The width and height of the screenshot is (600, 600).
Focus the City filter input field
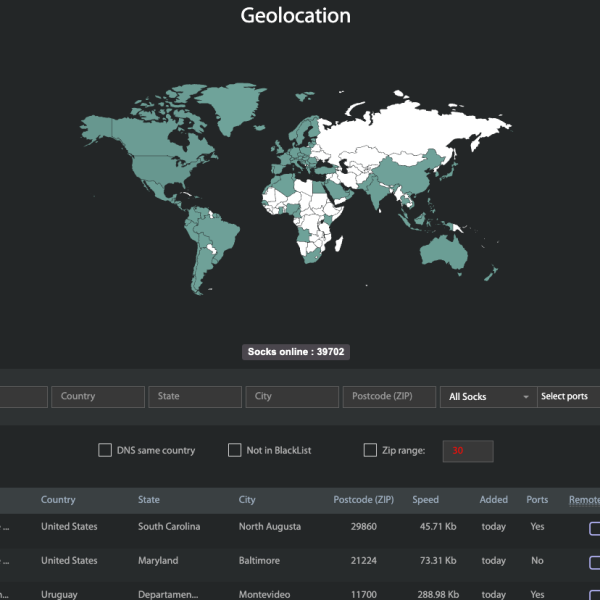(x=292, y=397)
